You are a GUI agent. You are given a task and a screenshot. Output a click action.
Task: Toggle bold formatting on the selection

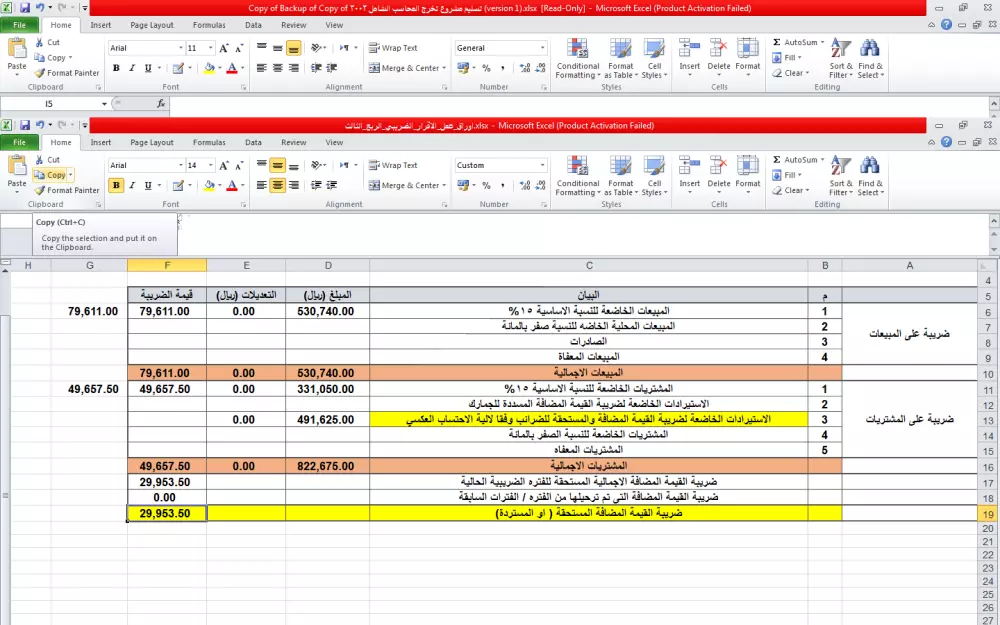(117, 185)
